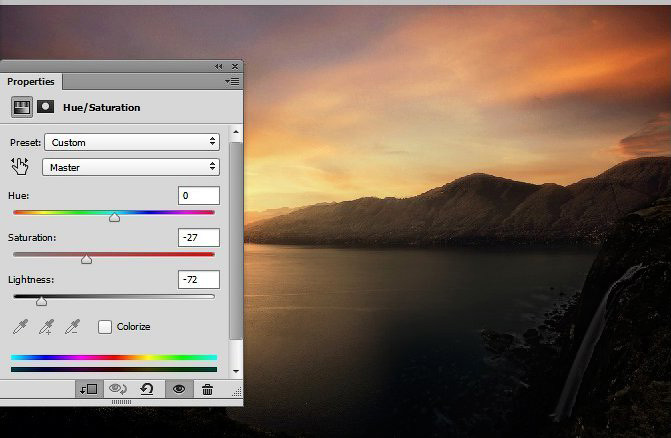This screenshot has height=438, width=671.
Task: Click the Lightness slider handle
Action: click(x=42, y=301)
